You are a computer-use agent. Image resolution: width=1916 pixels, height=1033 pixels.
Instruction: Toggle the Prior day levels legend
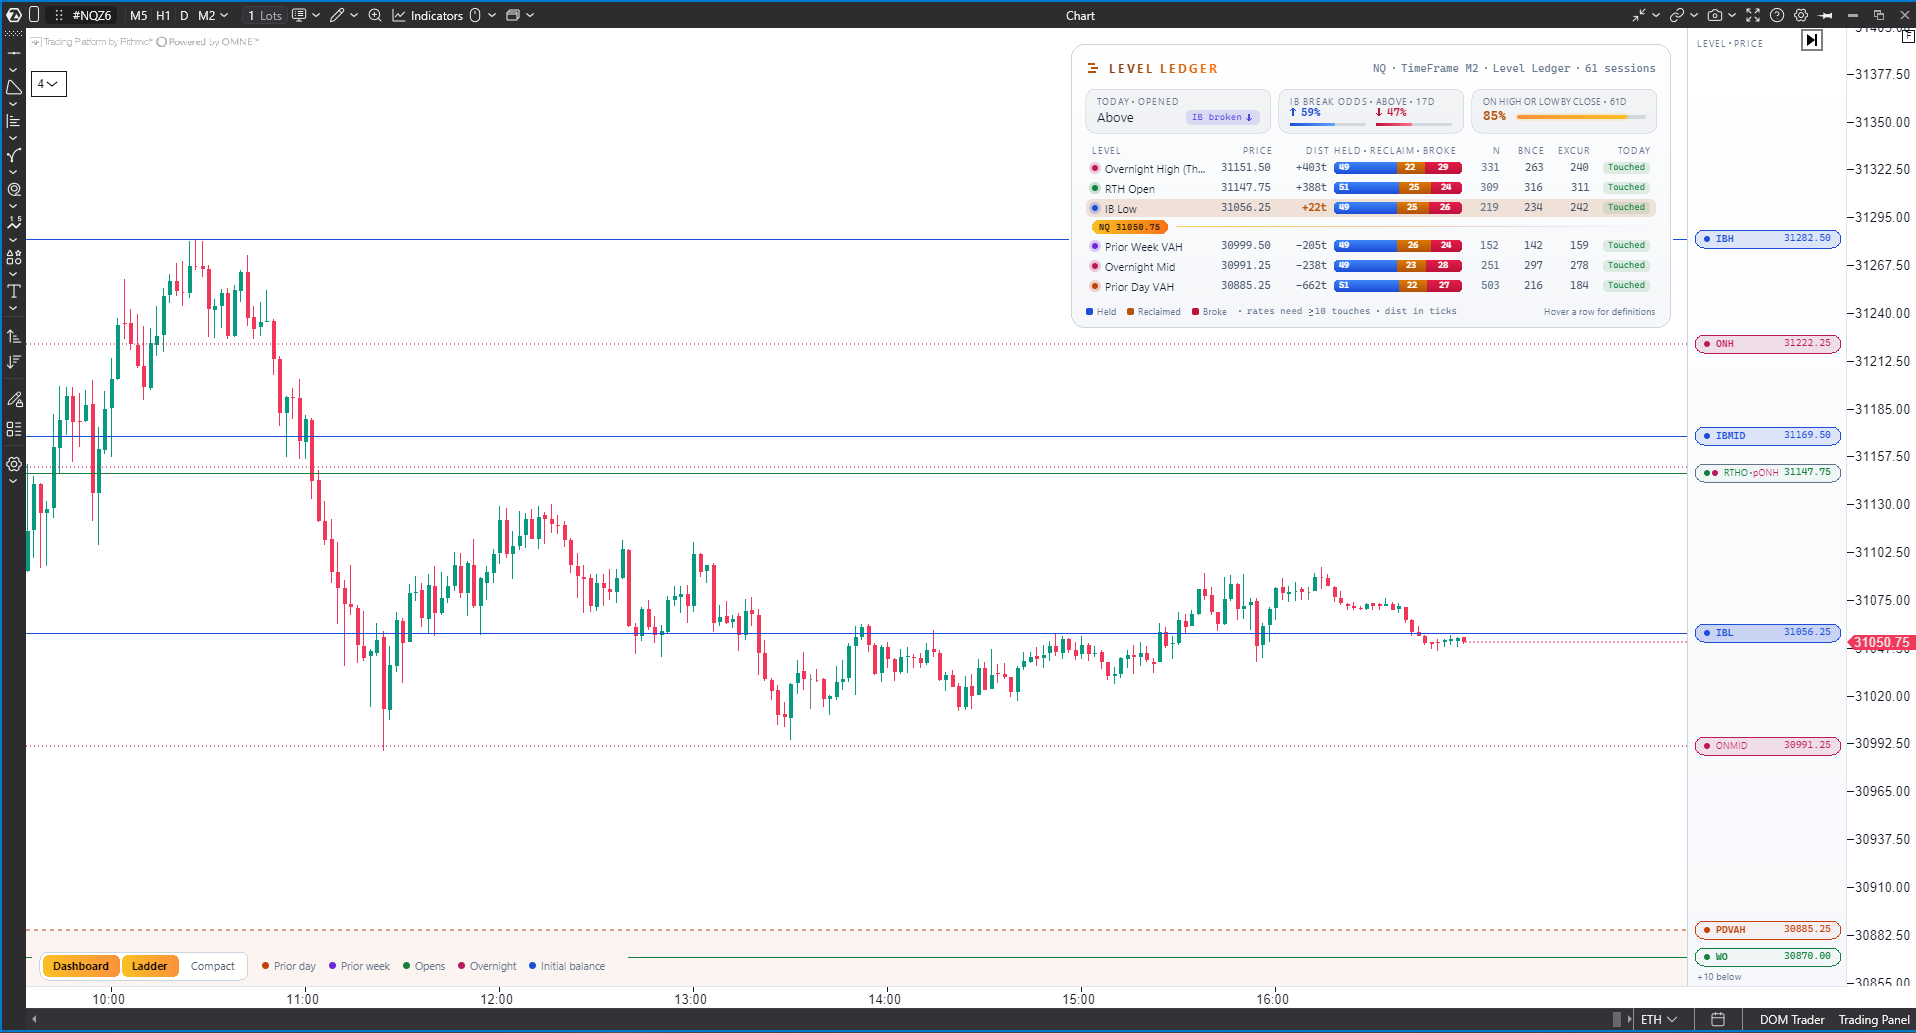click(x=289, y=966)
